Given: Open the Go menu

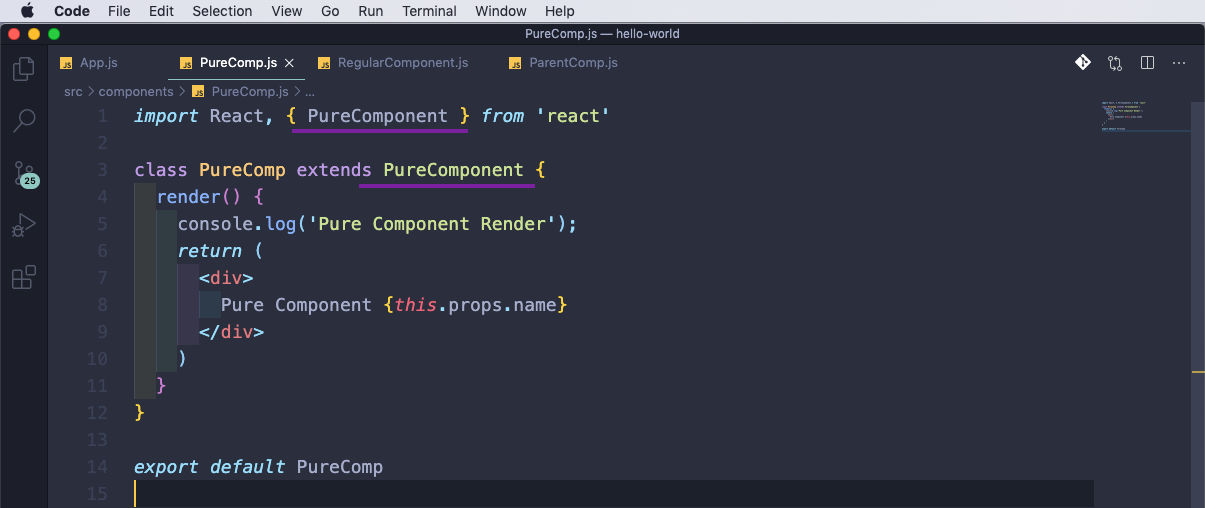Looking at the screenshot, I should (330, 11).
